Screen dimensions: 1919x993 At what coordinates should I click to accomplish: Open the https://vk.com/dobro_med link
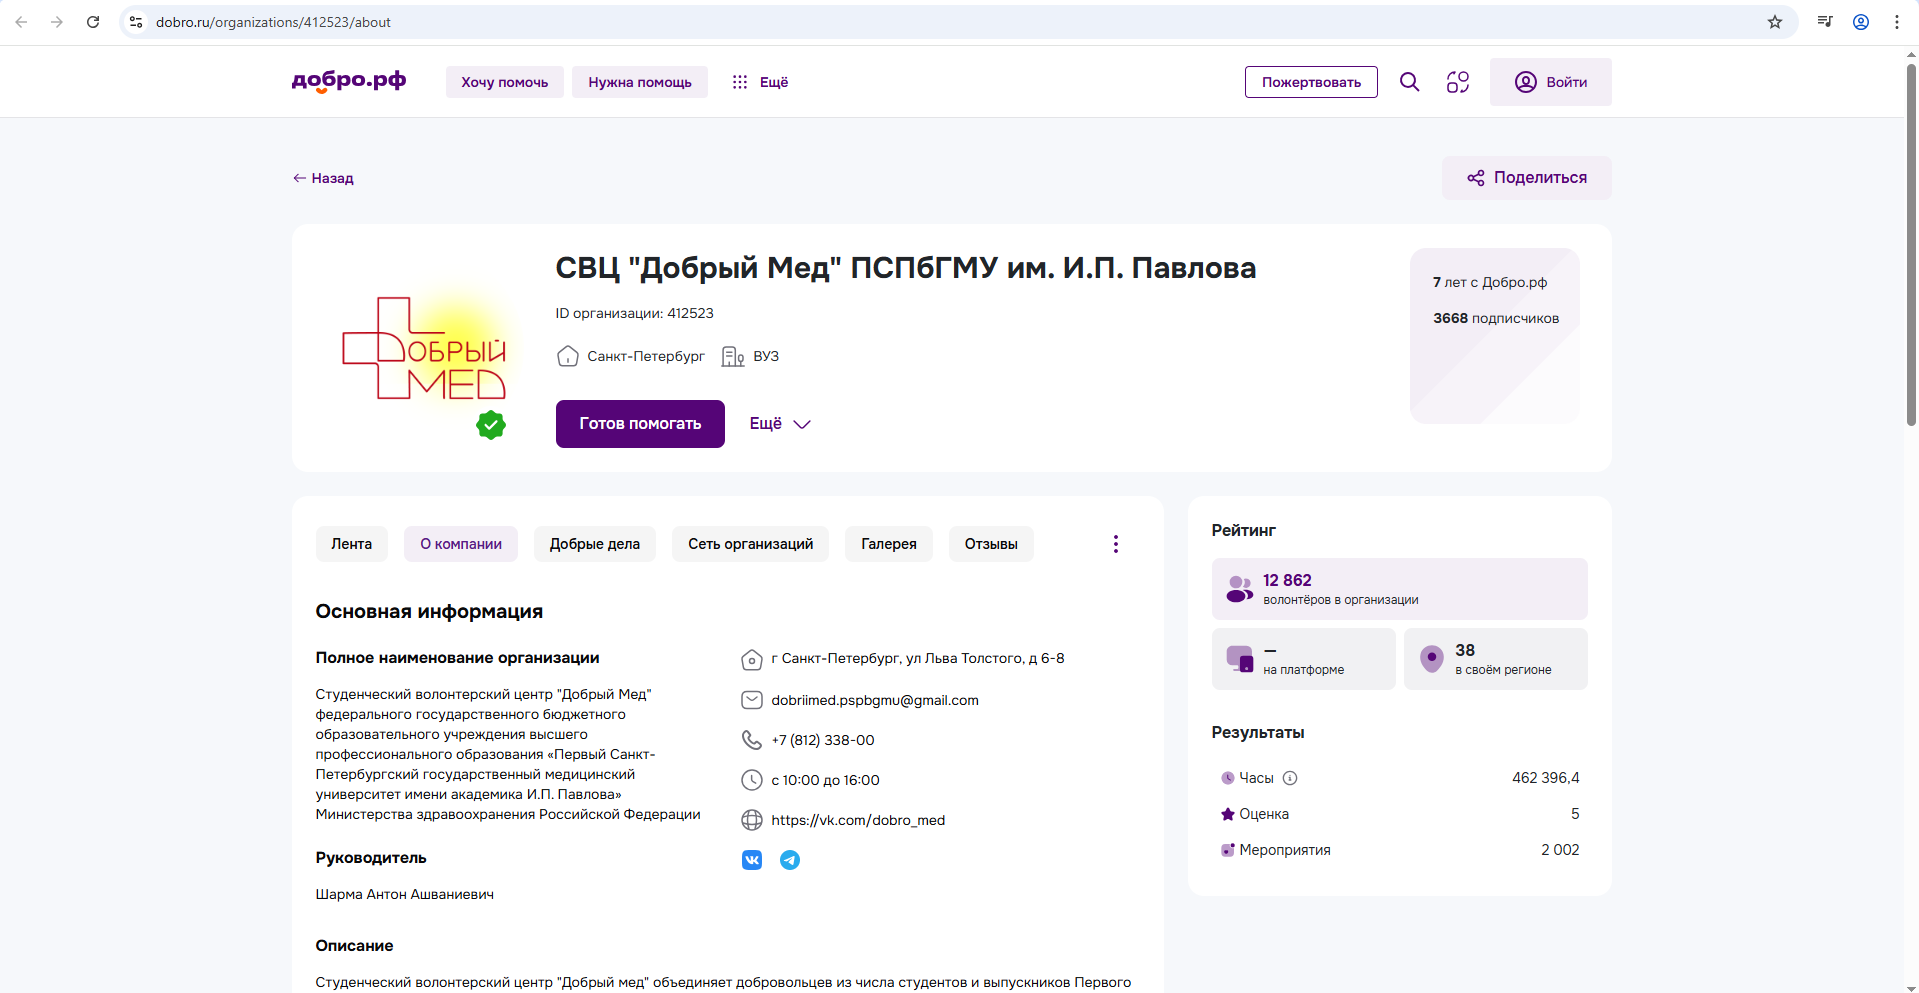click(858, 820)
